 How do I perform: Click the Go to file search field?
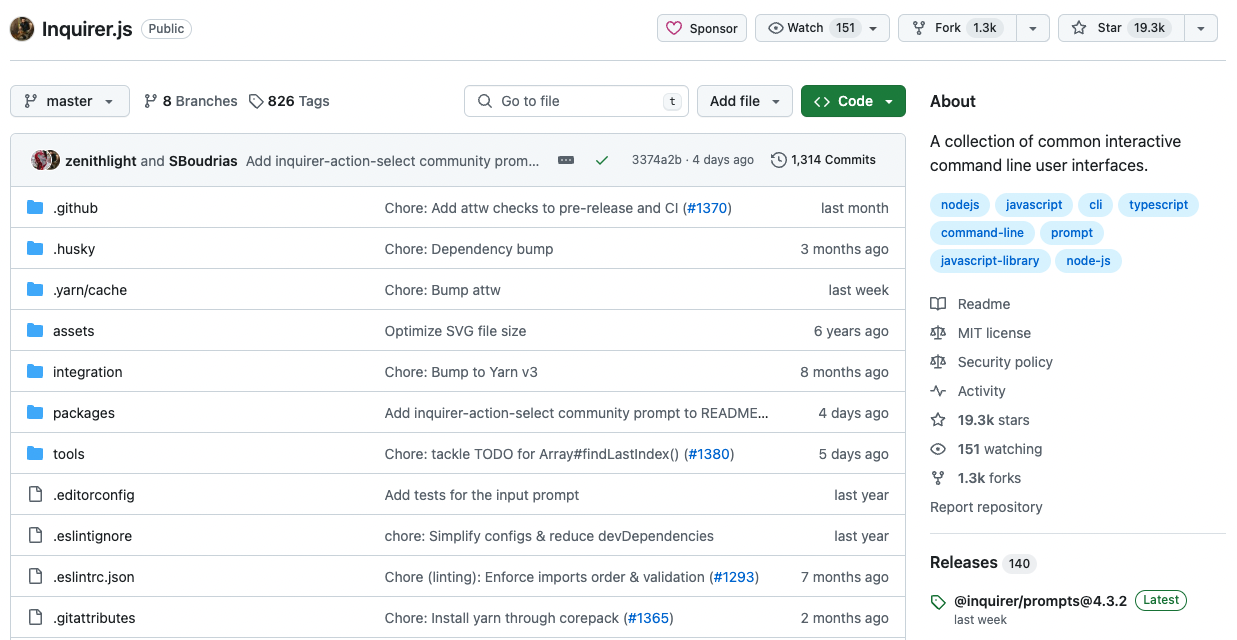pyautogui.click(x=576, y=101)
